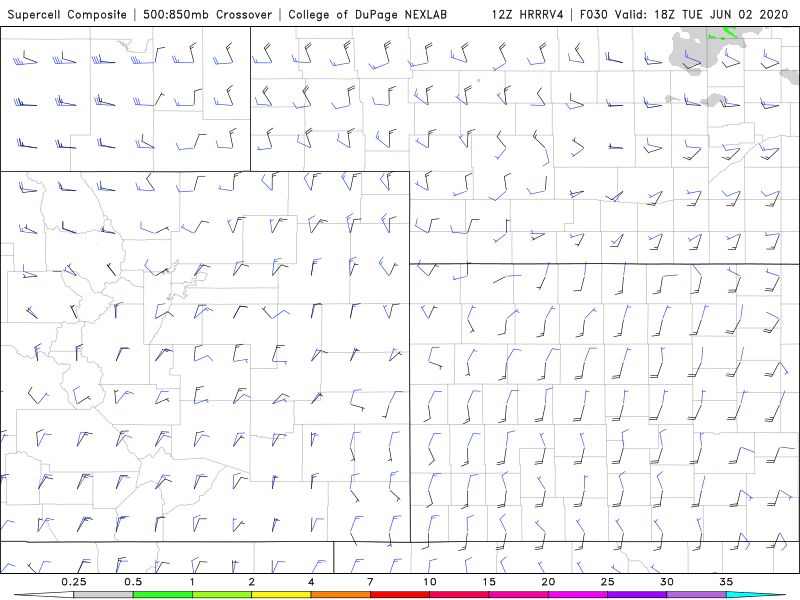Click the lavender 30–35 color bar segment

[x=696, y=595]
